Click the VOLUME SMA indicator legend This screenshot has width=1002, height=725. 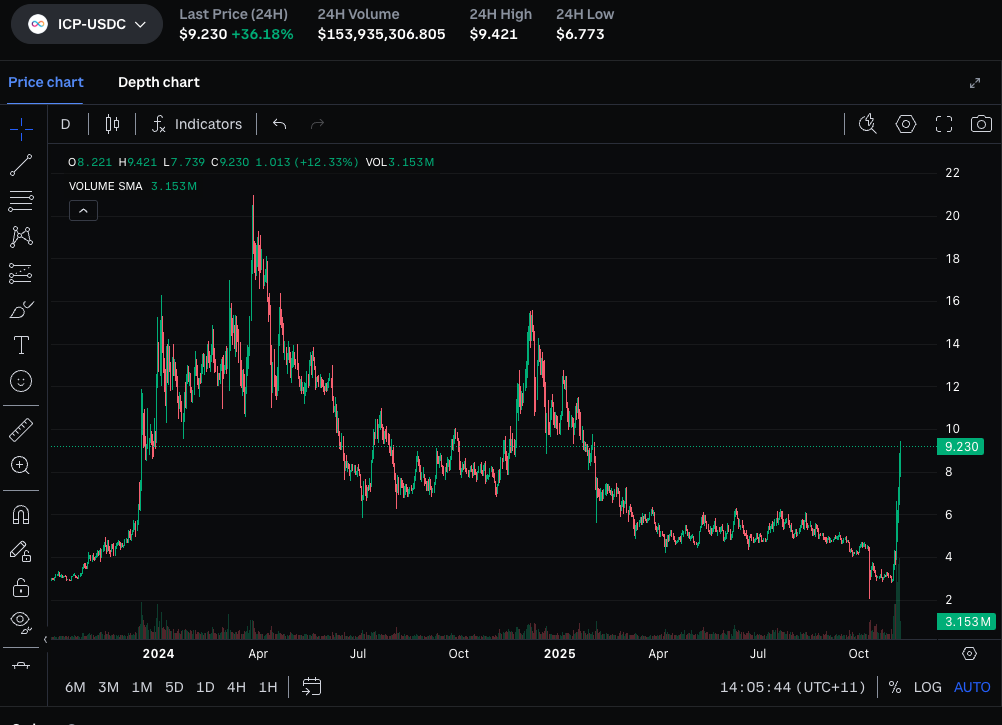click(132, 186)
